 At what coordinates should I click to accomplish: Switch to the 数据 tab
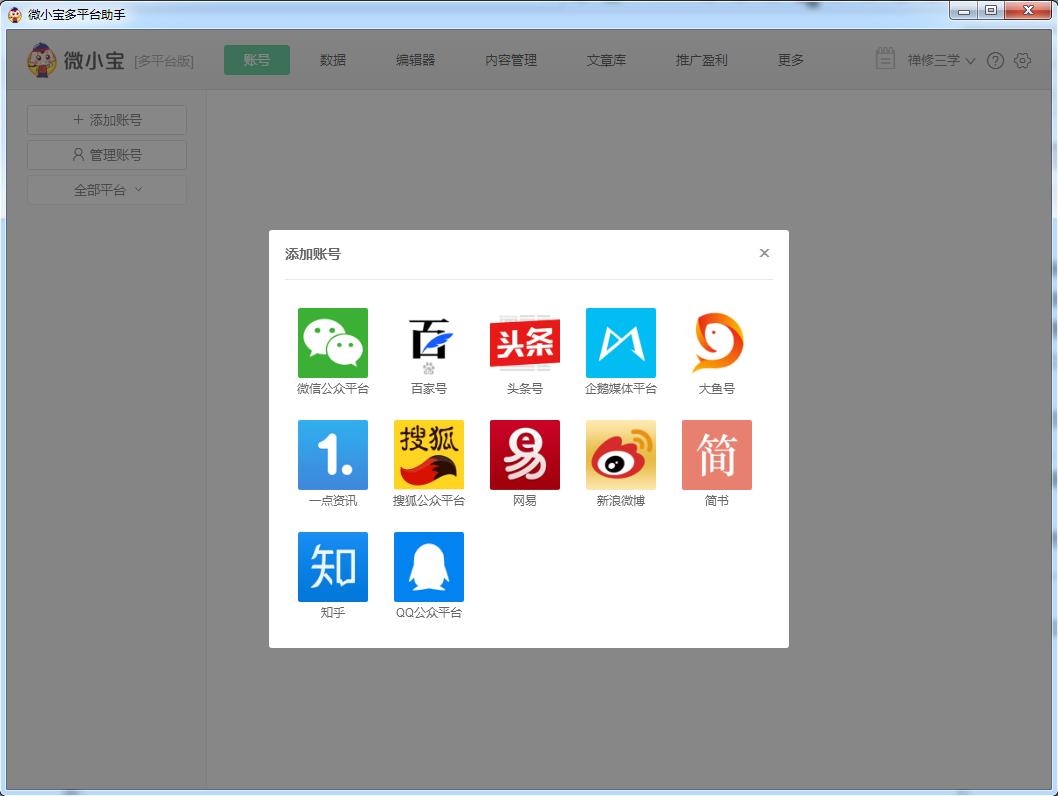tap(333, 60)
